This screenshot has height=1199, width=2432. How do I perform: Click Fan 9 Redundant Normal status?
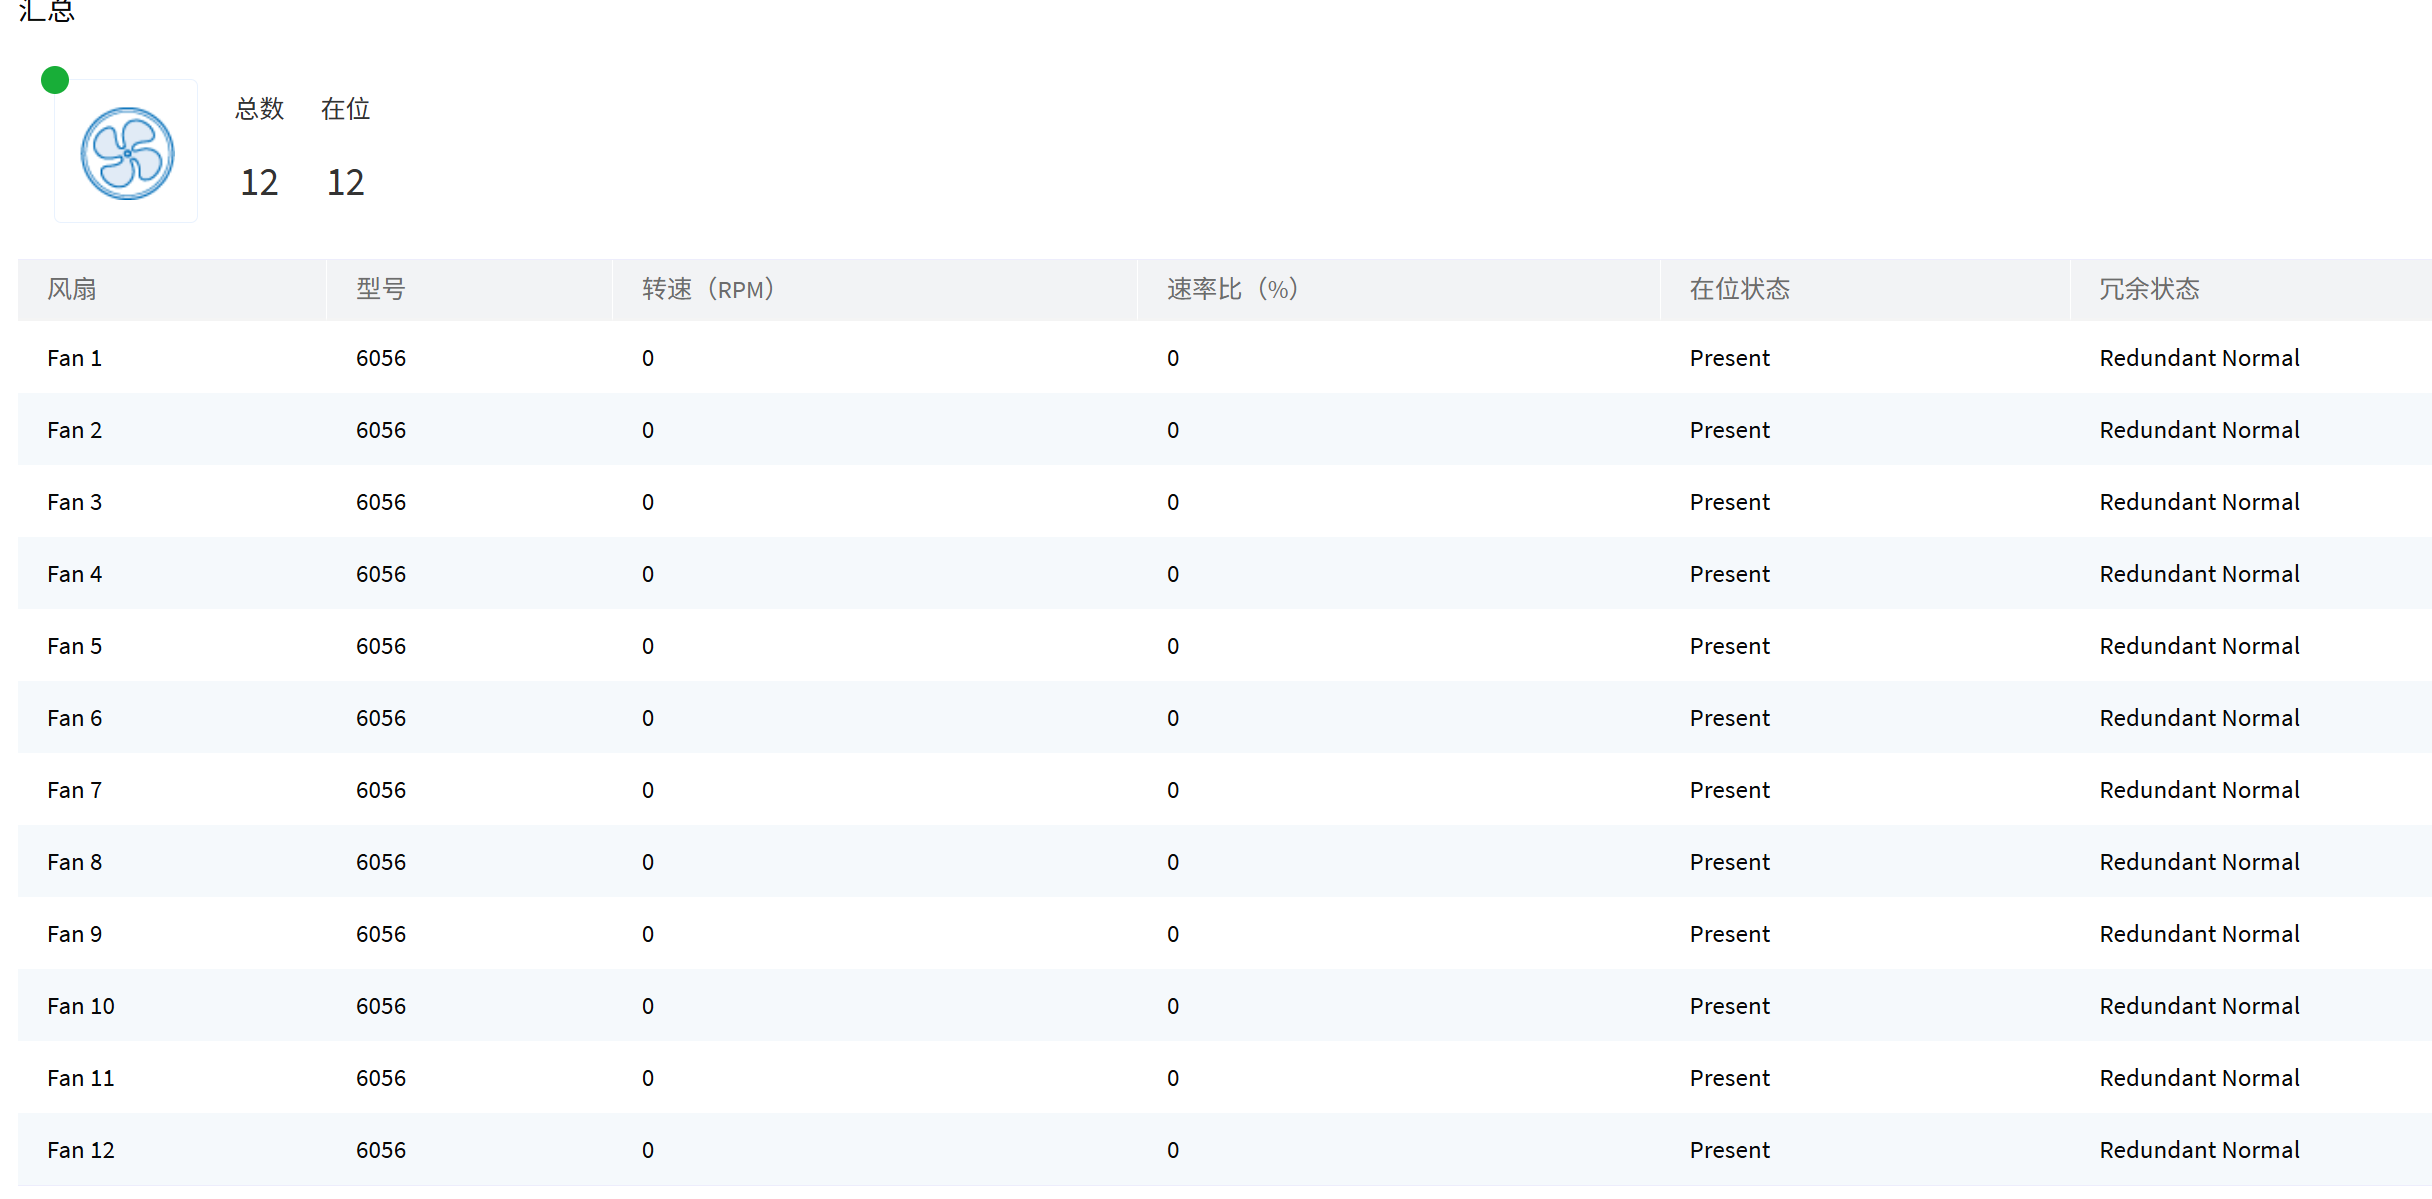pyautogui.click(x=2199, y=934)
